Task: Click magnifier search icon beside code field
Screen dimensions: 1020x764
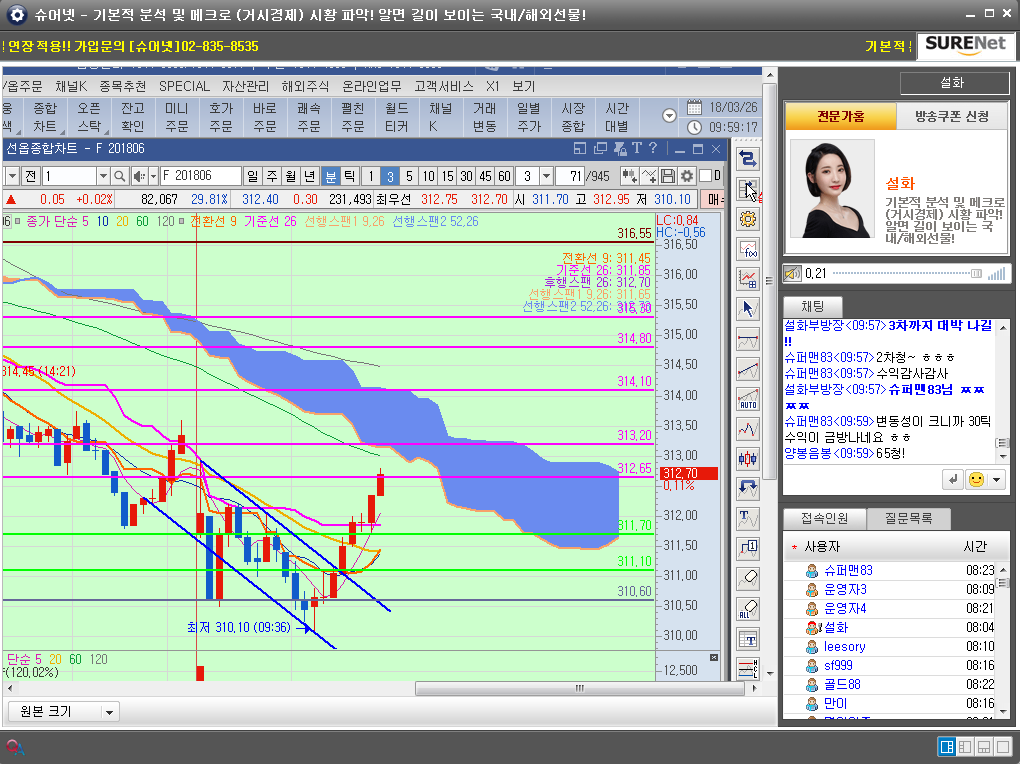Action: [x=119, y=176]
